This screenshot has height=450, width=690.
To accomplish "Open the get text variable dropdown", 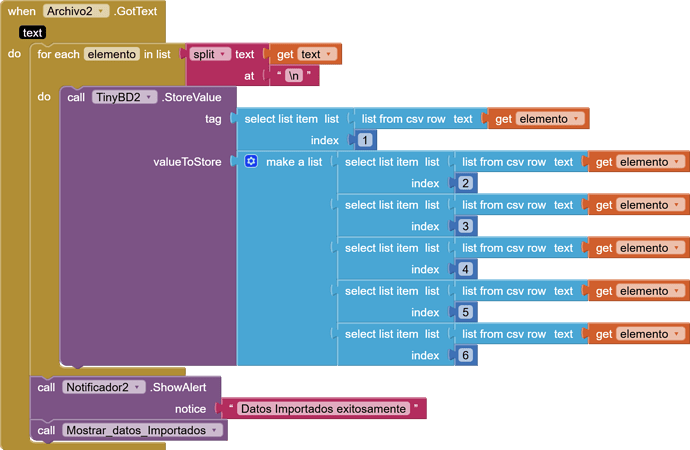I will 330,54.
